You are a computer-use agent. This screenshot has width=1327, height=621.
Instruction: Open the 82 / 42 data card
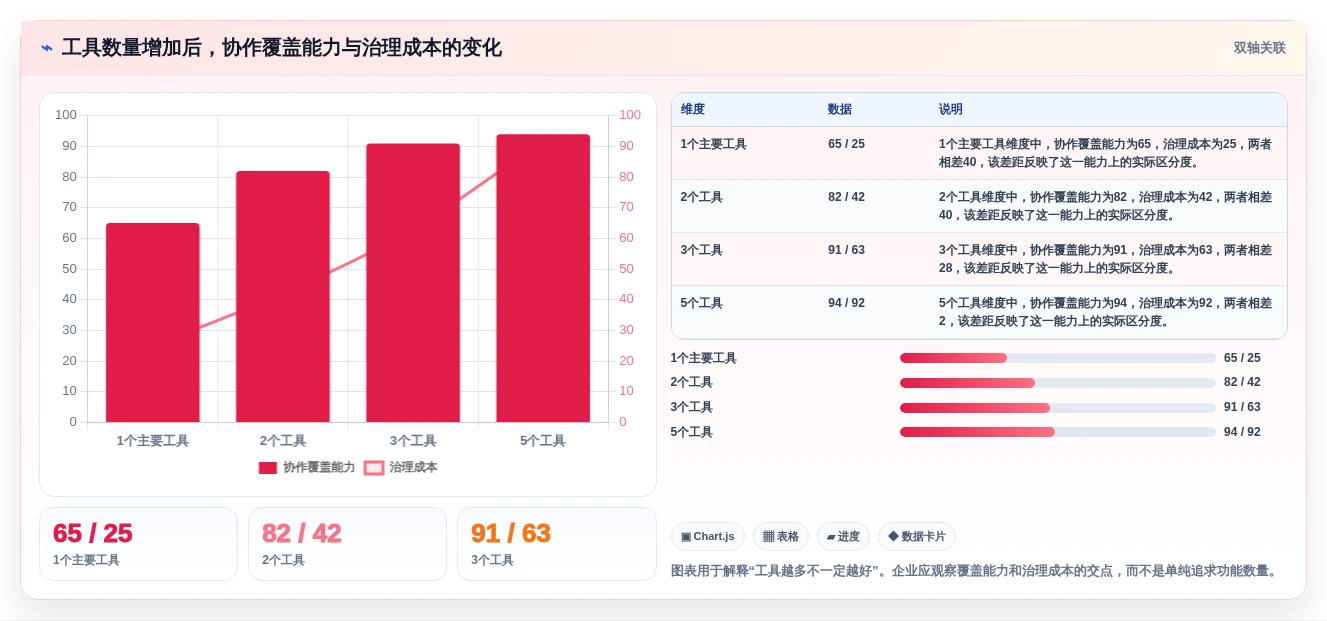click(x=347, y=544)
